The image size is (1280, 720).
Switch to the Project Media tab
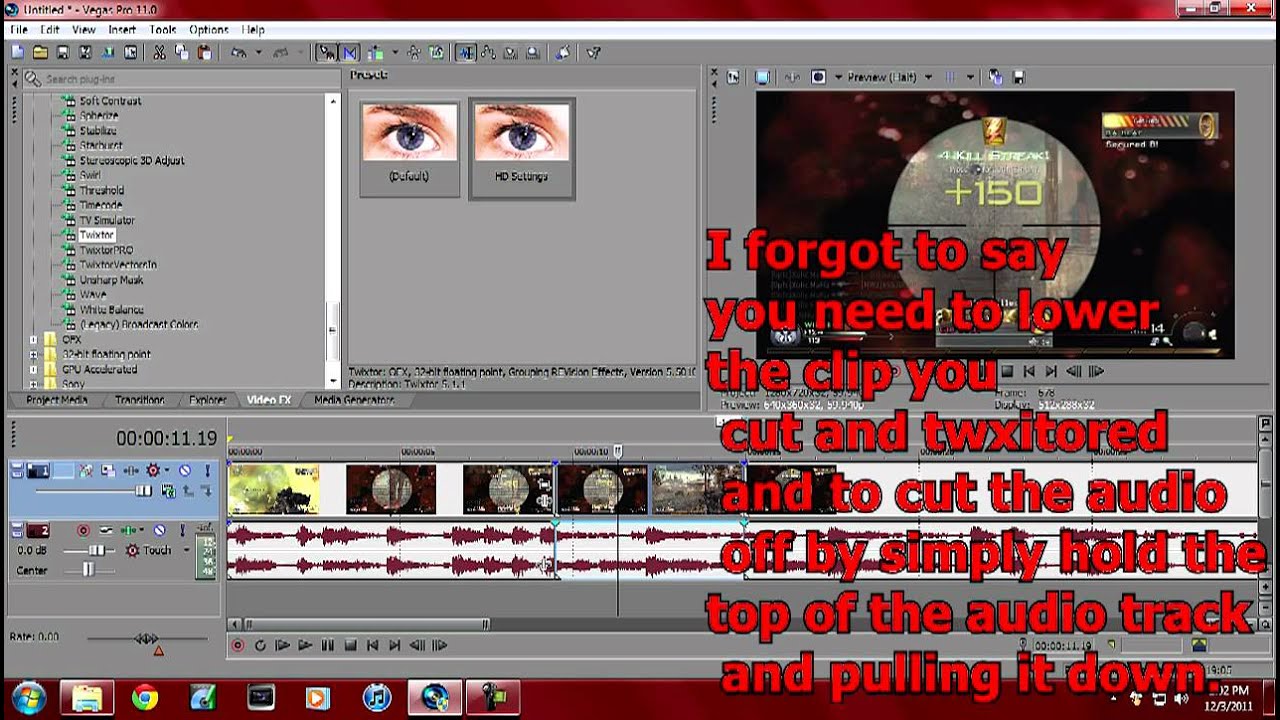[57, 400]
